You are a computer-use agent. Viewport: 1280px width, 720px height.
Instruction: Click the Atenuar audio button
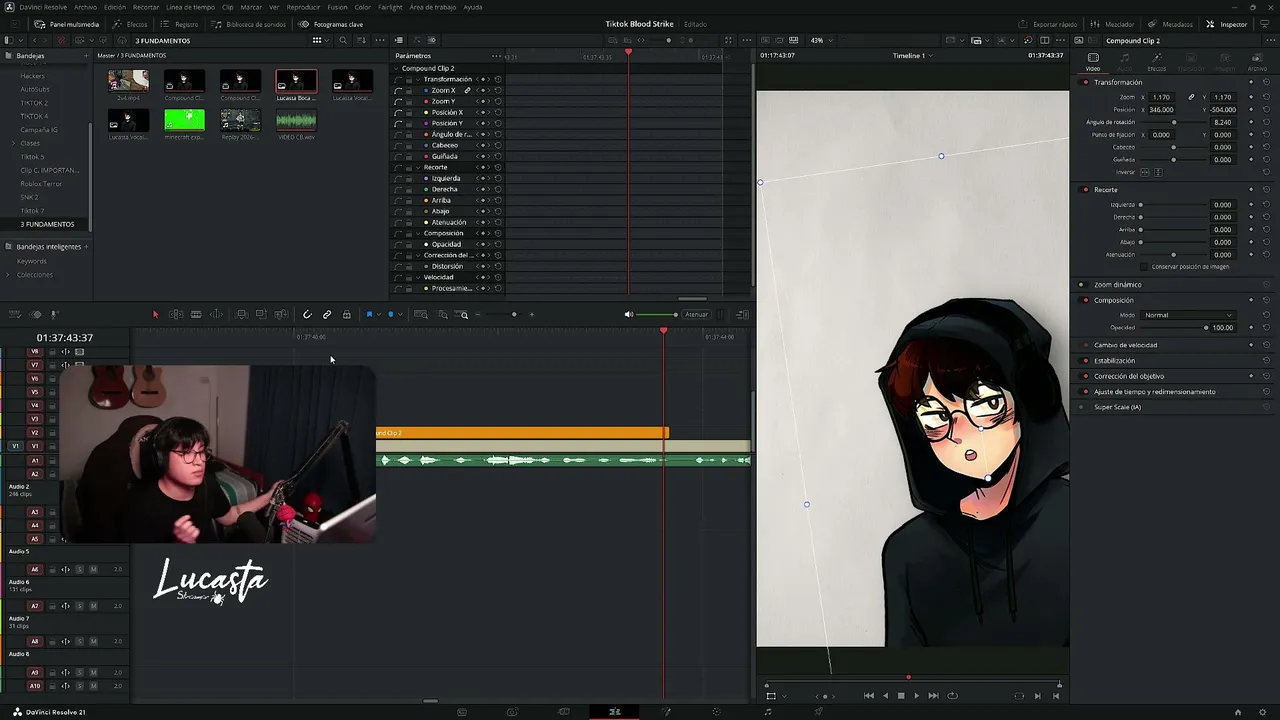pyautogui.click(x=696, y=315)
